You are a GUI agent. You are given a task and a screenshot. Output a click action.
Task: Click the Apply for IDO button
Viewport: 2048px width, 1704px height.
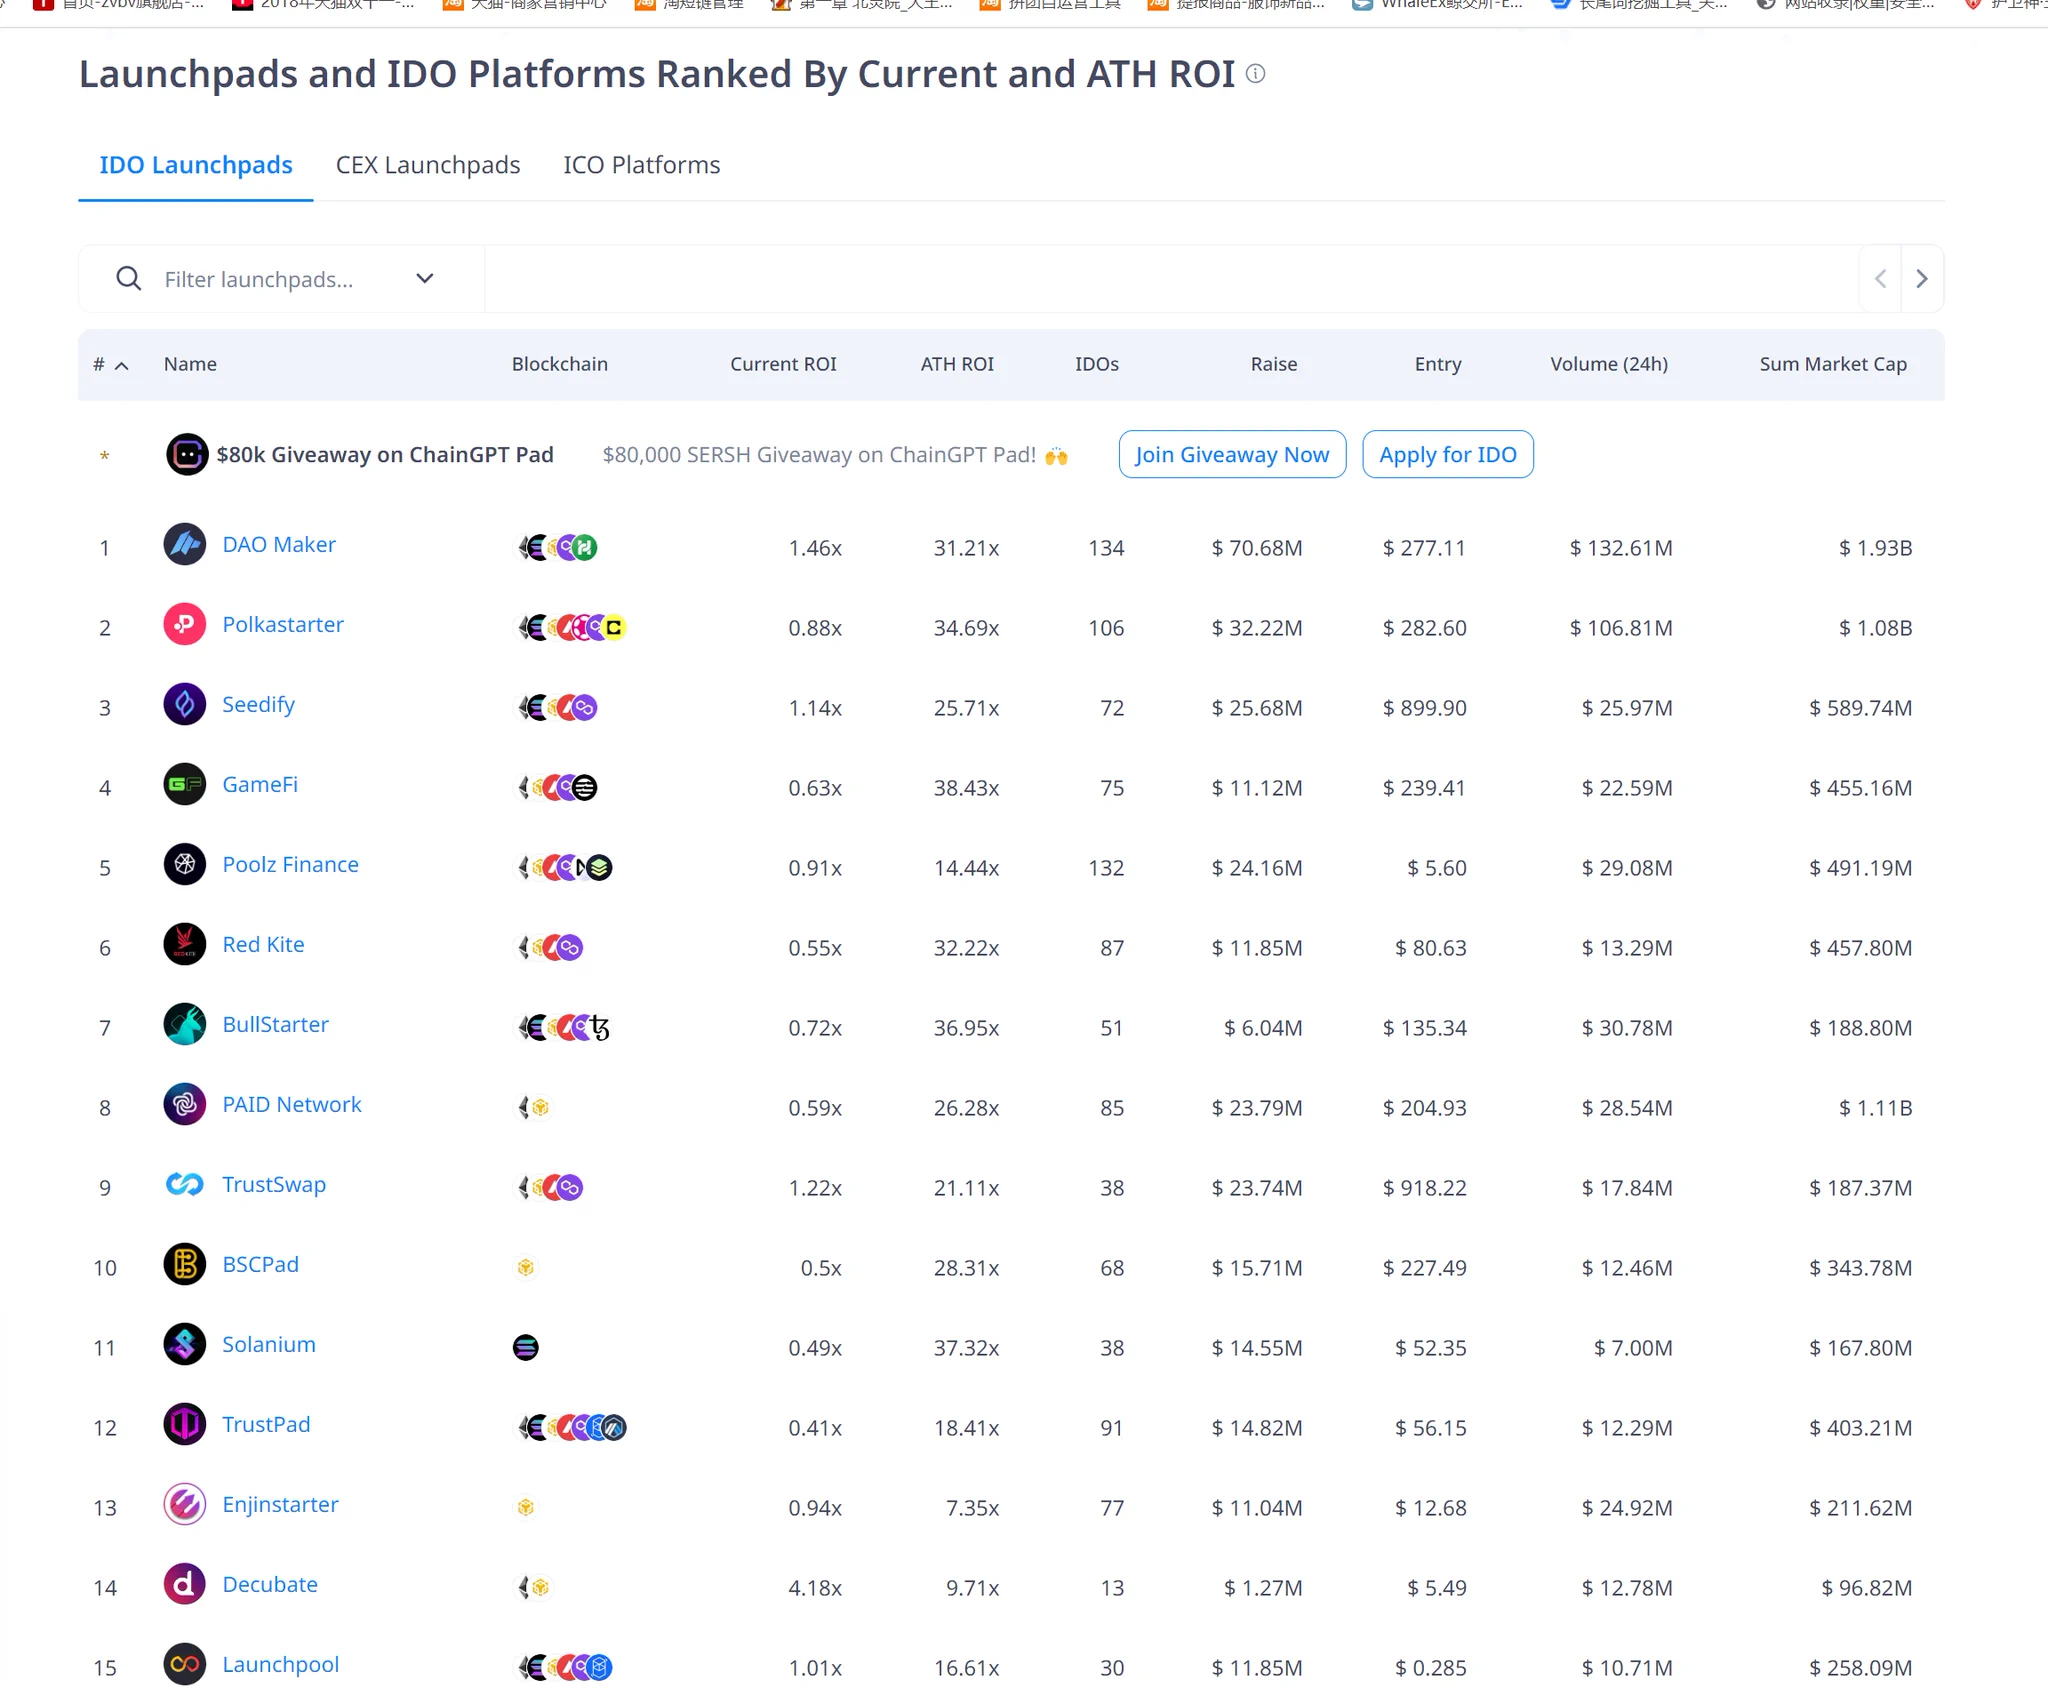pyautogui.click(x=1447, y=455)
